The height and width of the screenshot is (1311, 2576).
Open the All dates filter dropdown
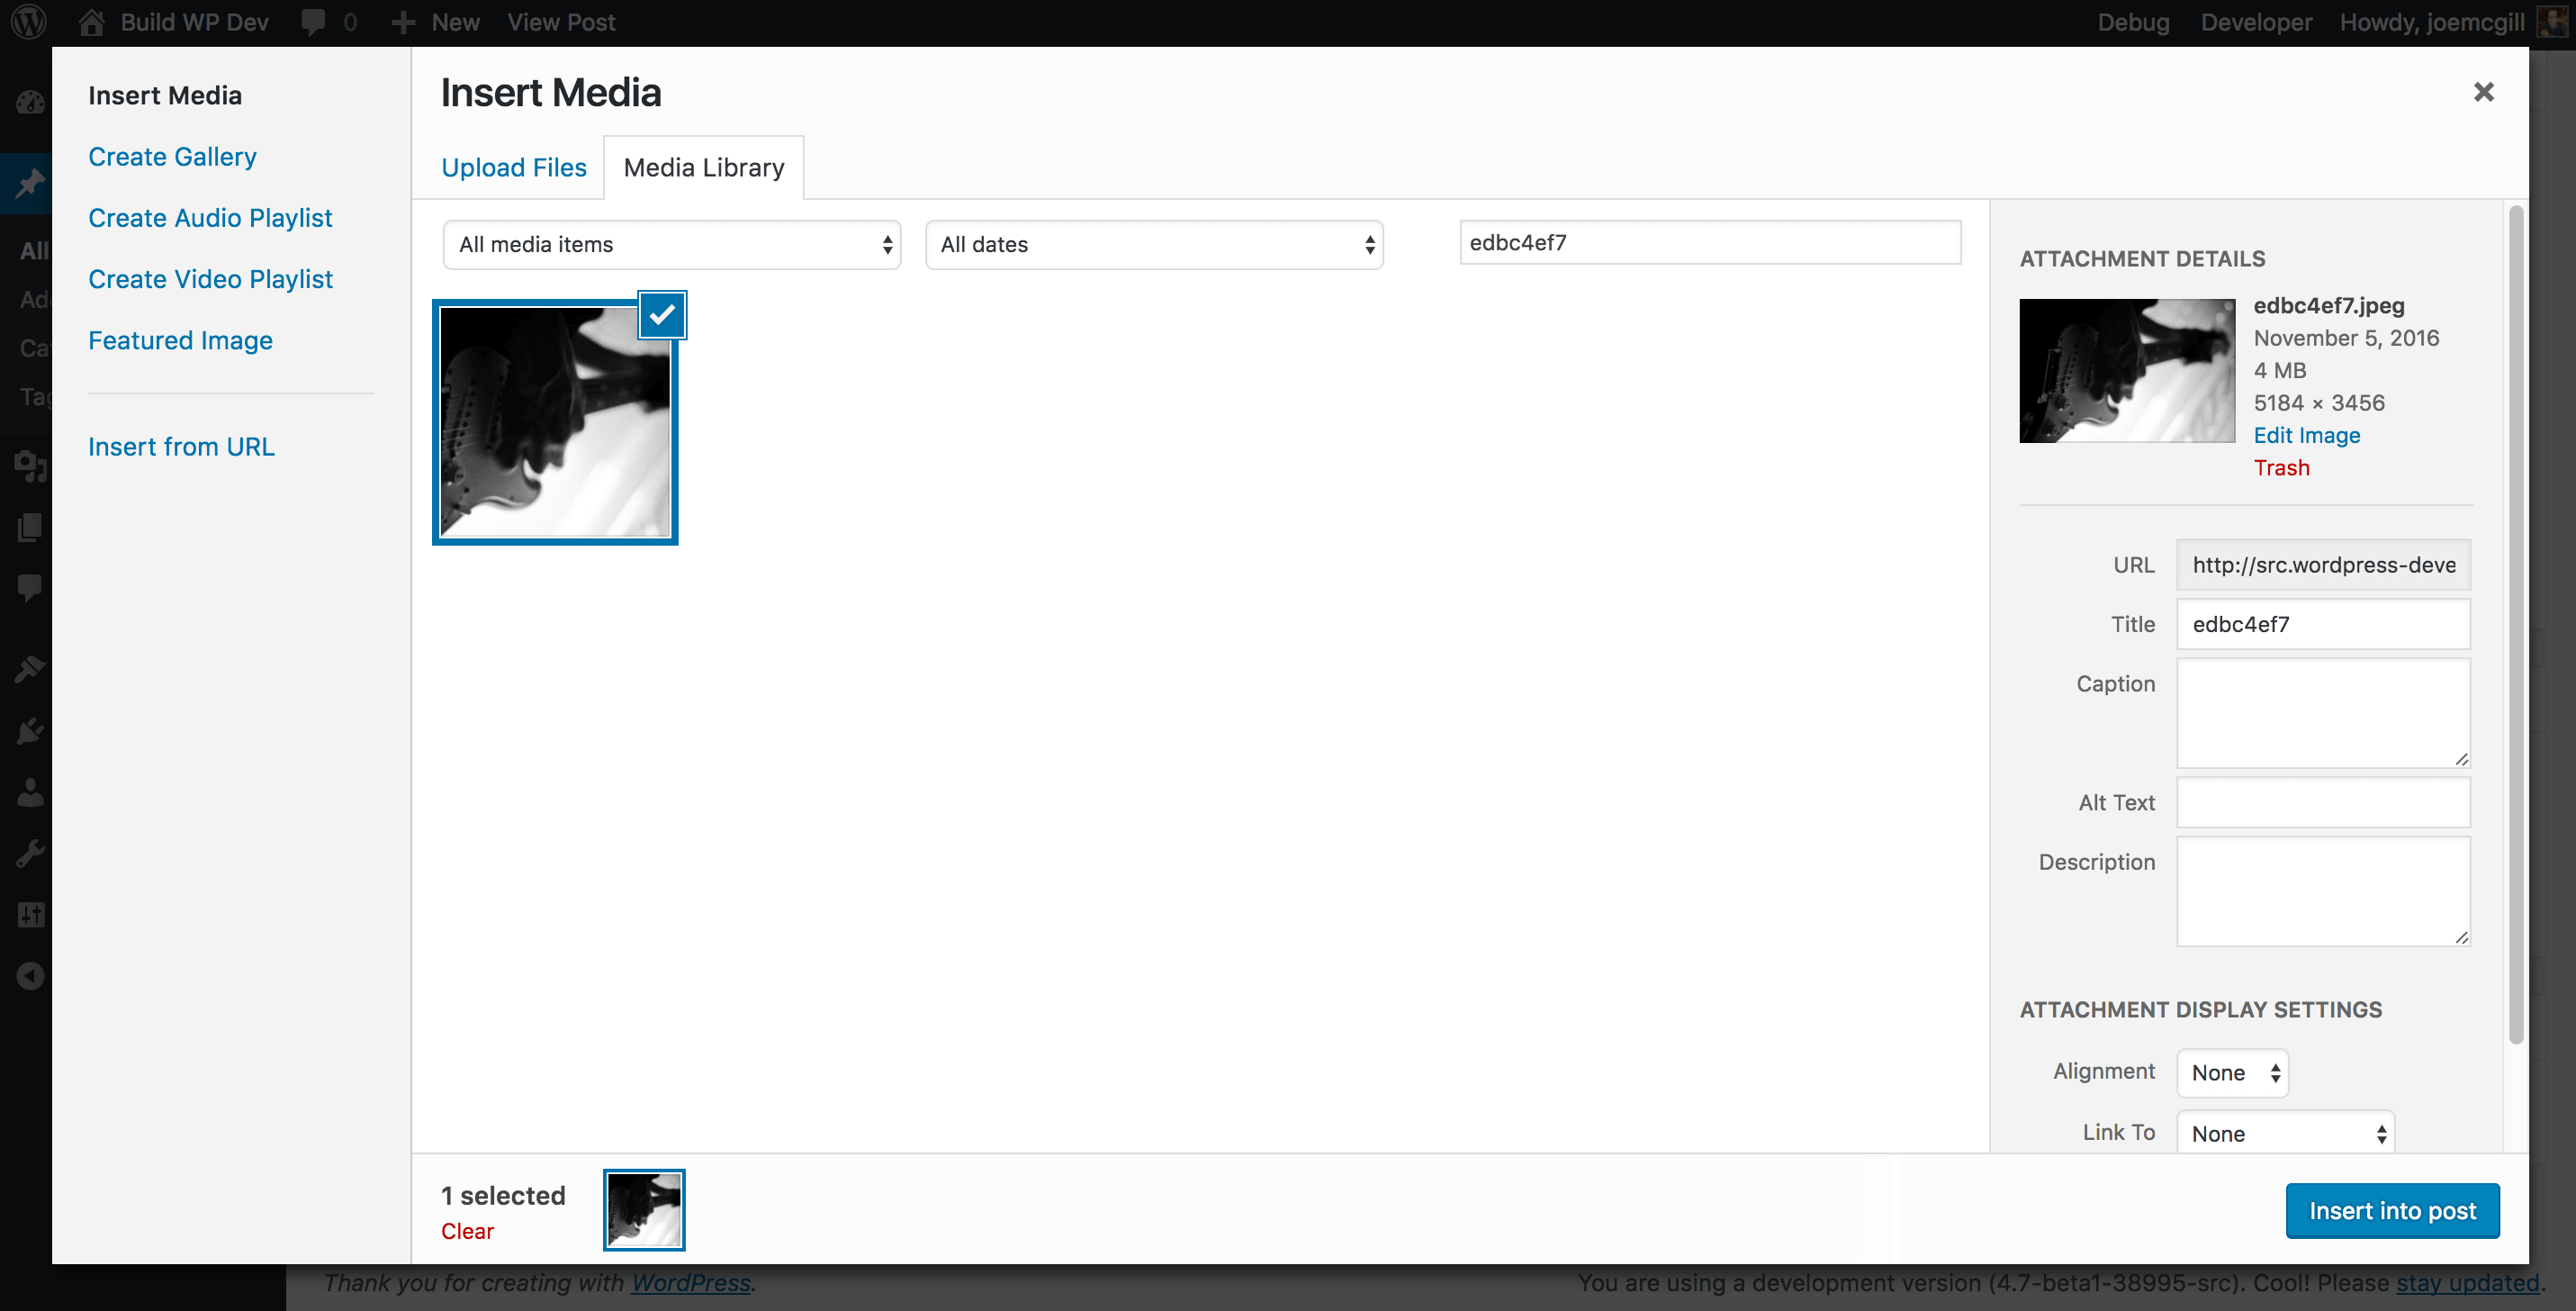point(1154,245)
